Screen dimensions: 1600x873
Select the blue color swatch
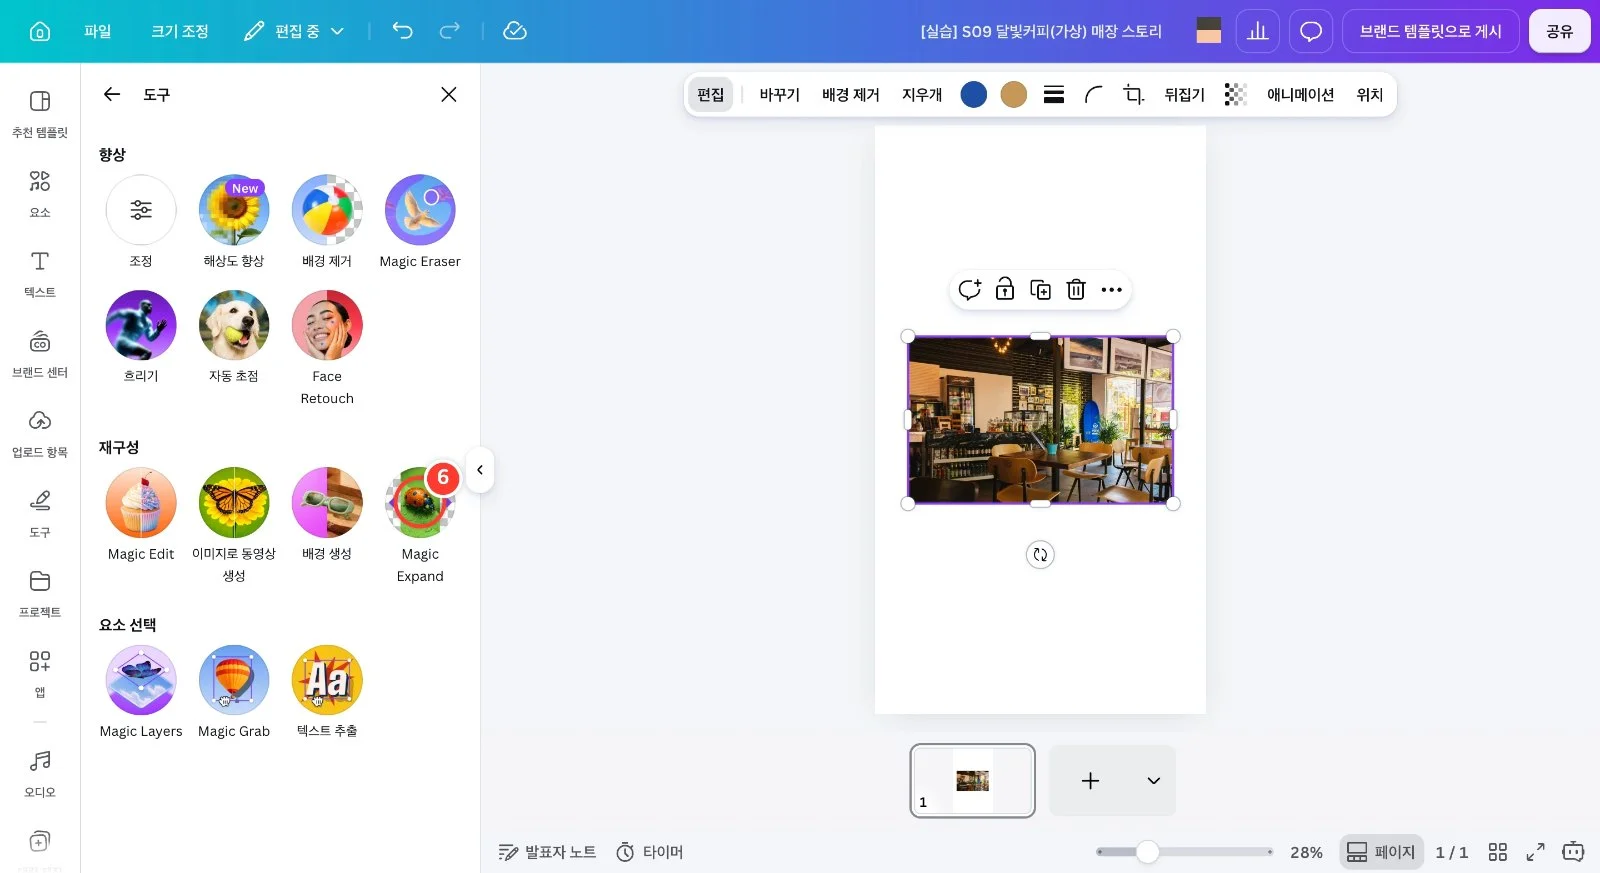tap(974, 94)
